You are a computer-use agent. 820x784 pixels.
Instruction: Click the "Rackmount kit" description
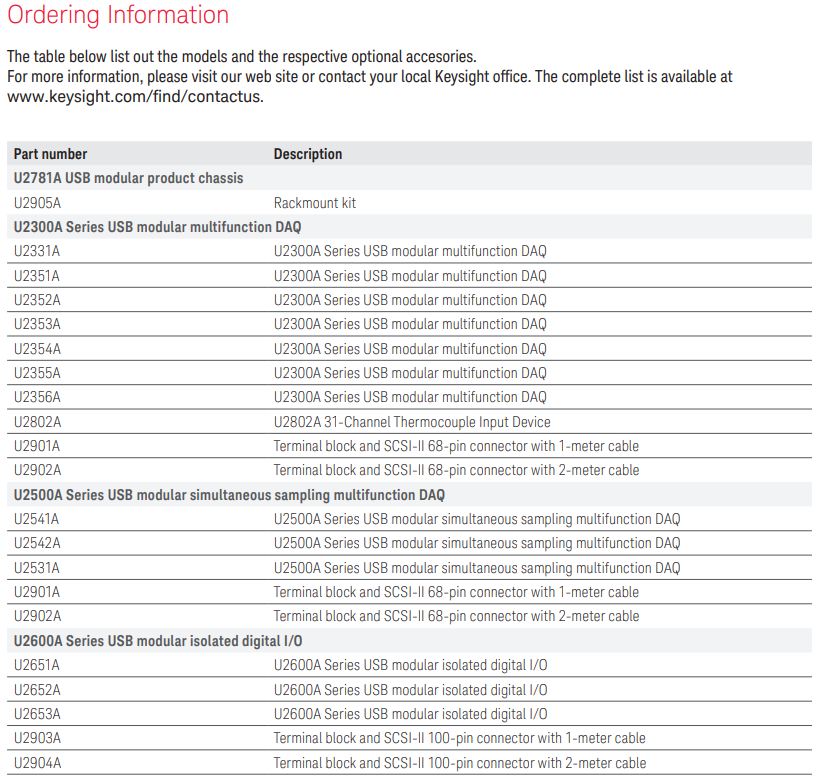click(315, 203)
